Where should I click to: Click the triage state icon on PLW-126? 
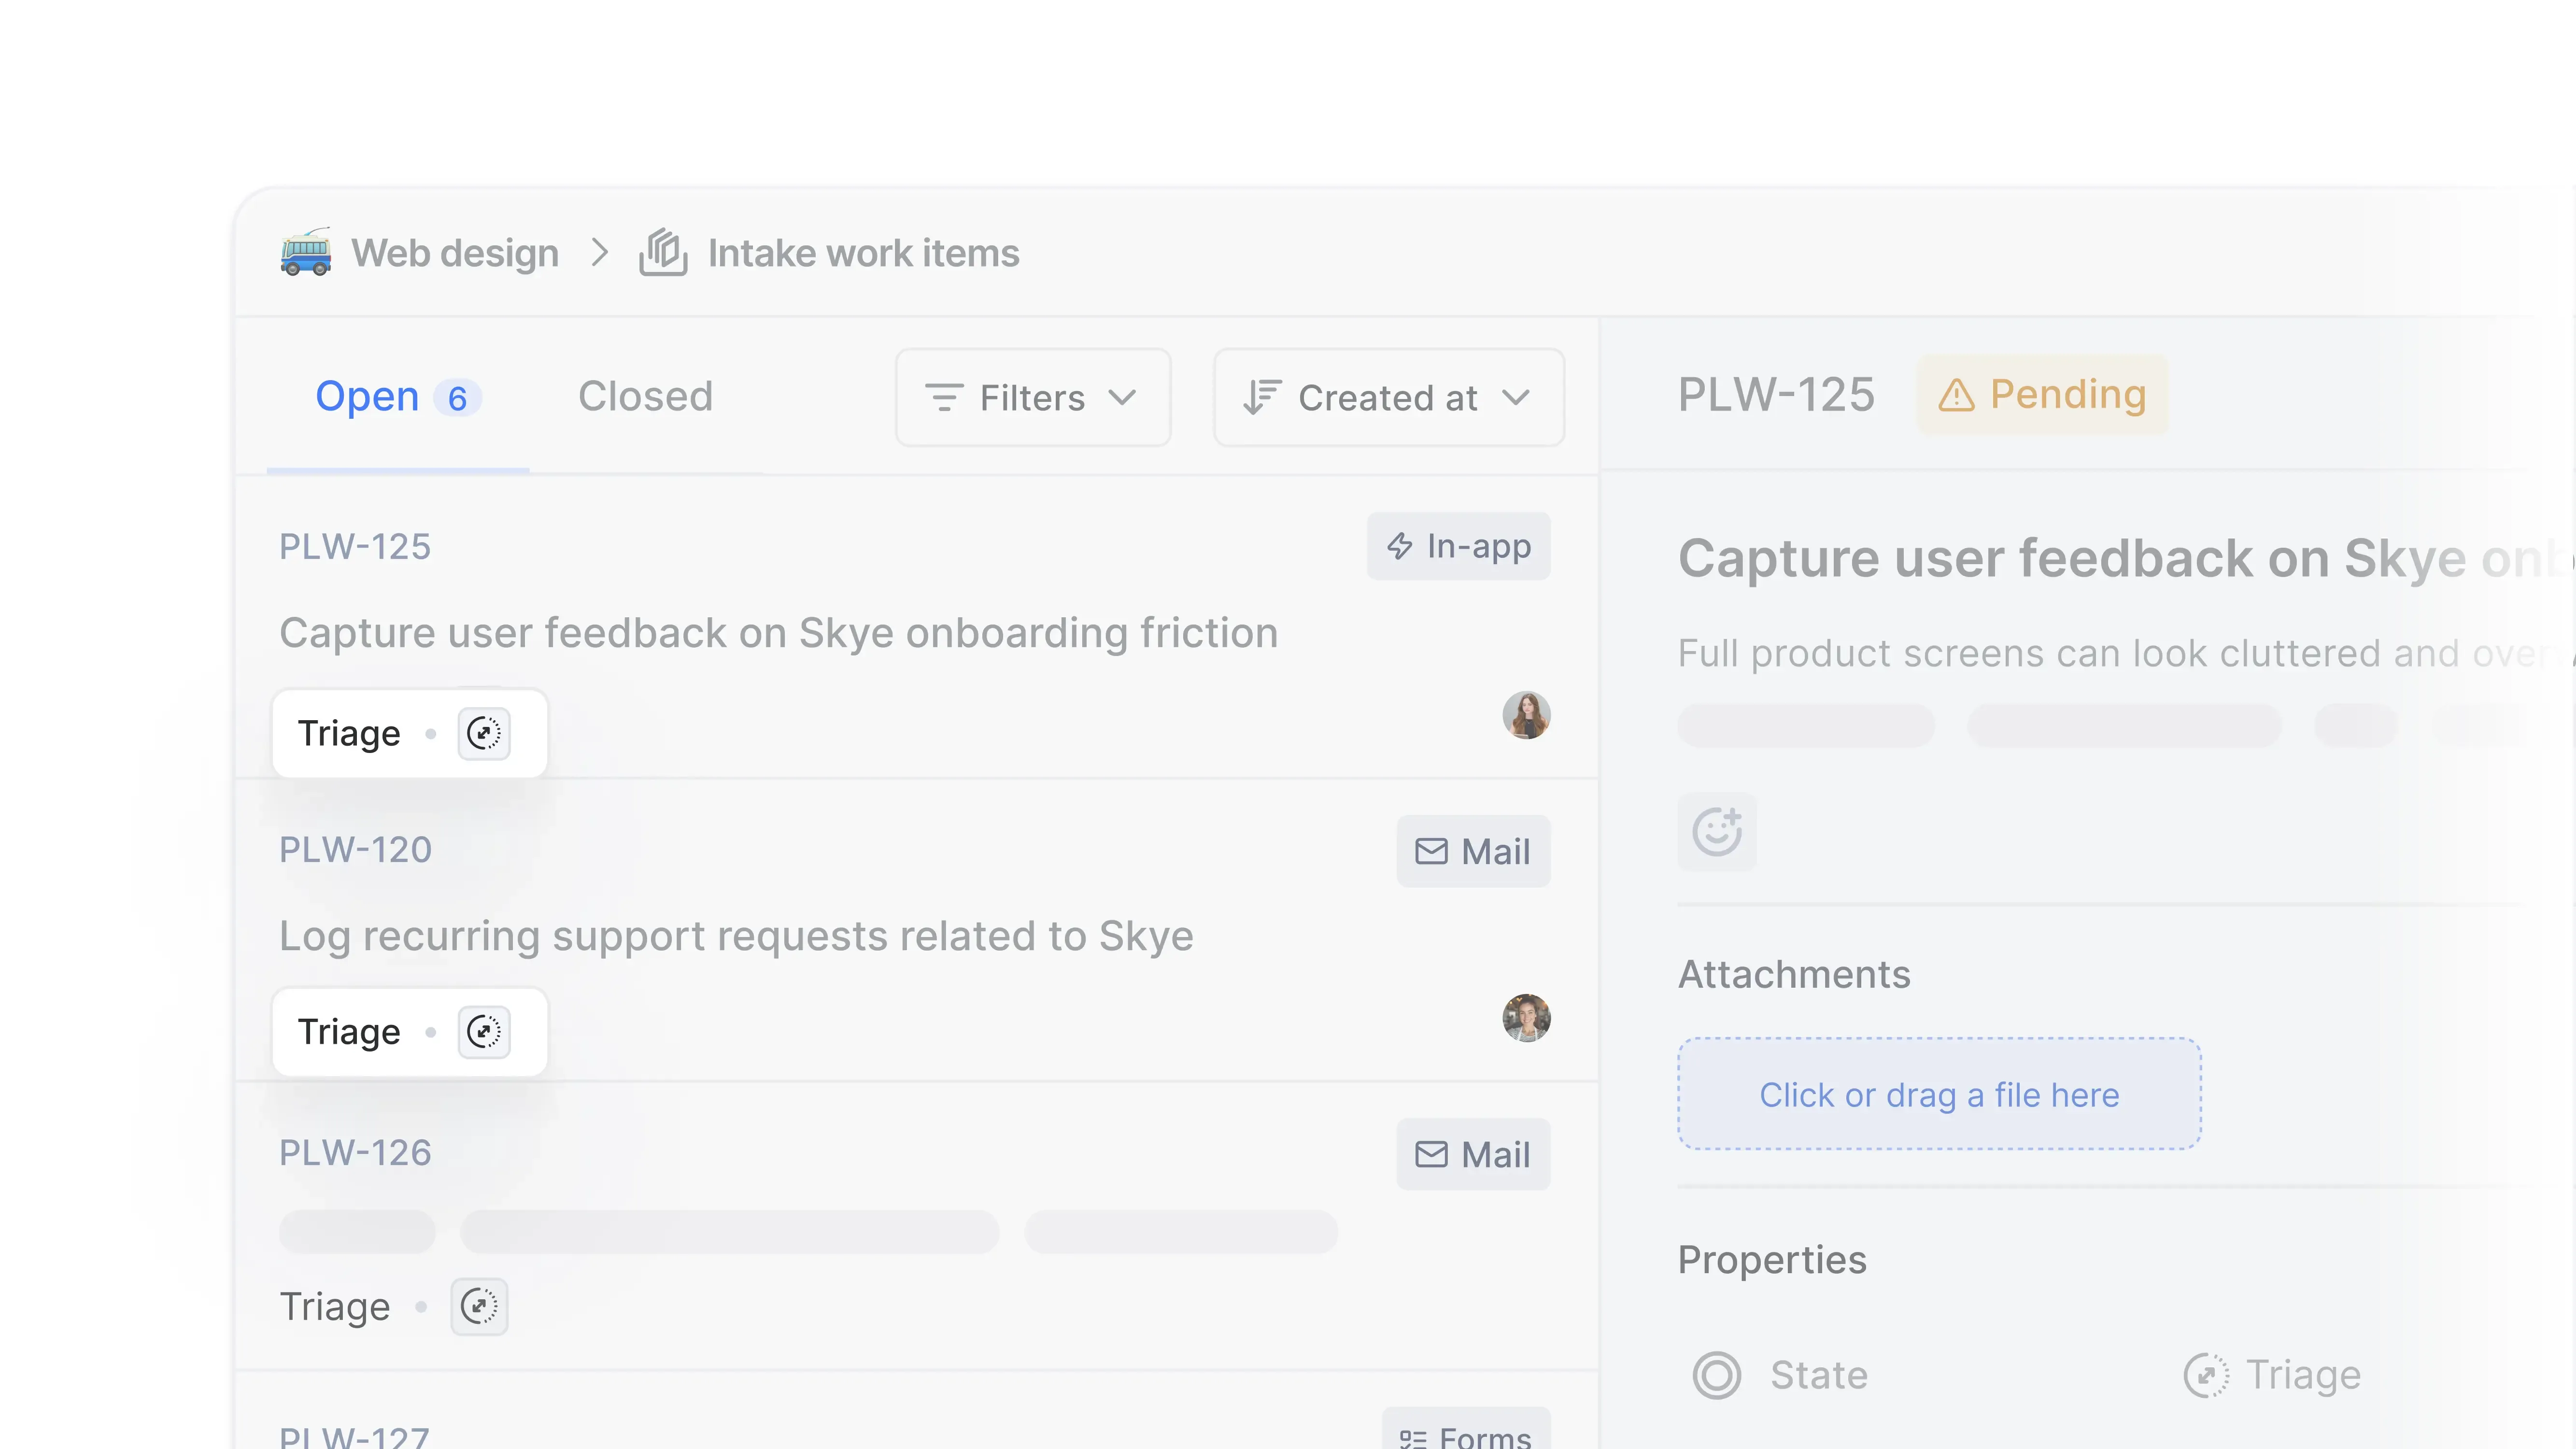point(479,1306)
